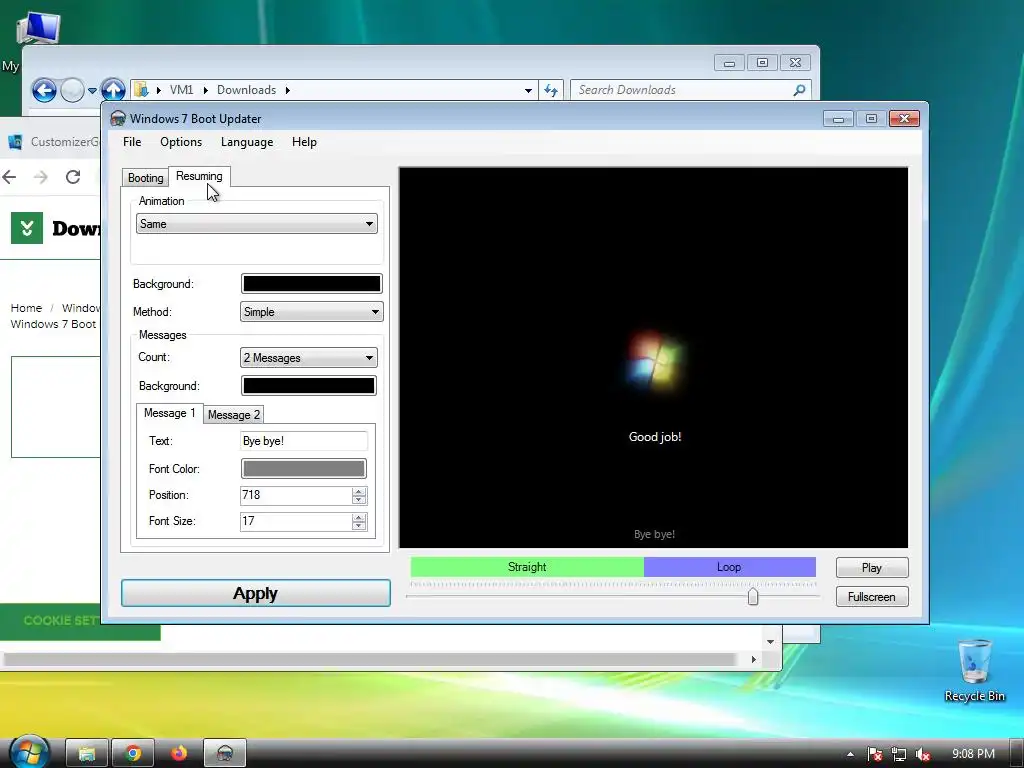The width and height of the screenshot is (1024, 768).
Task: Click the Play button
Action: (x=872, y=568)
